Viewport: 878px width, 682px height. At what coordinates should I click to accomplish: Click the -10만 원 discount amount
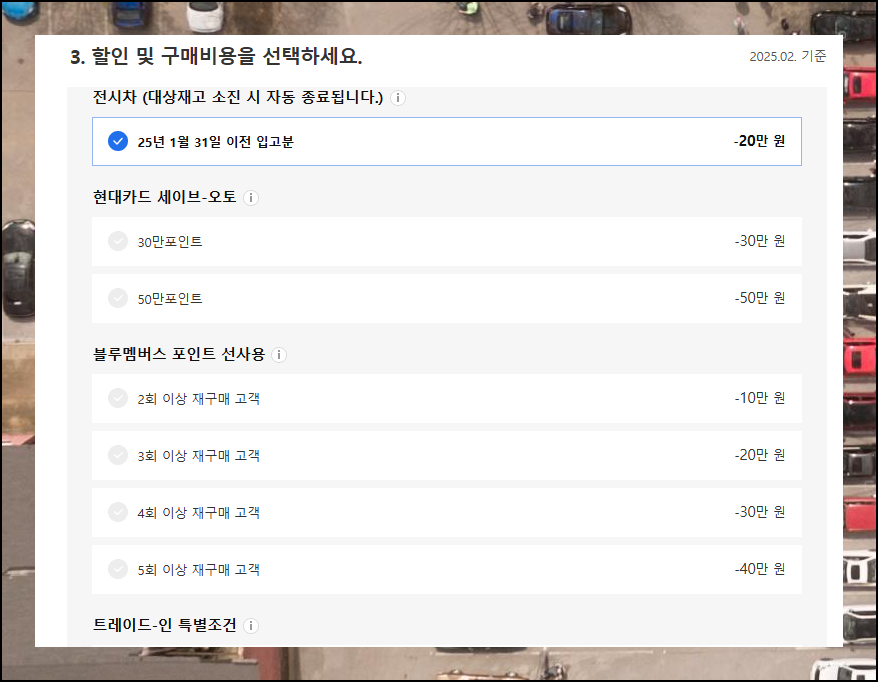759,398
